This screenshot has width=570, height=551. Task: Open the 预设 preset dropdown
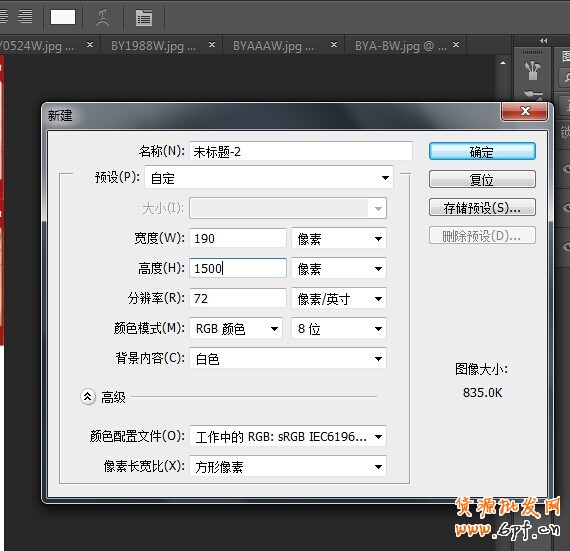pyautogui.click(x=269, y=177)
